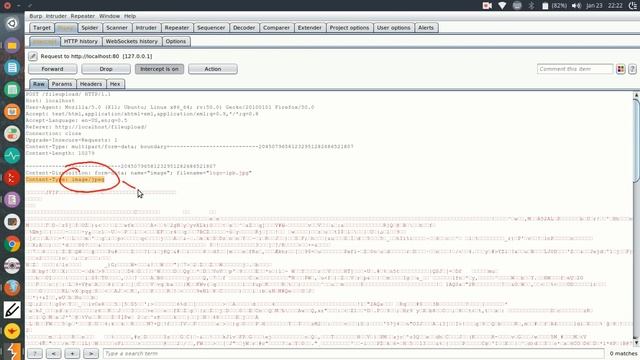Open the Bluetooth indicator
The image size is (640, 360).
coord(531,5)
